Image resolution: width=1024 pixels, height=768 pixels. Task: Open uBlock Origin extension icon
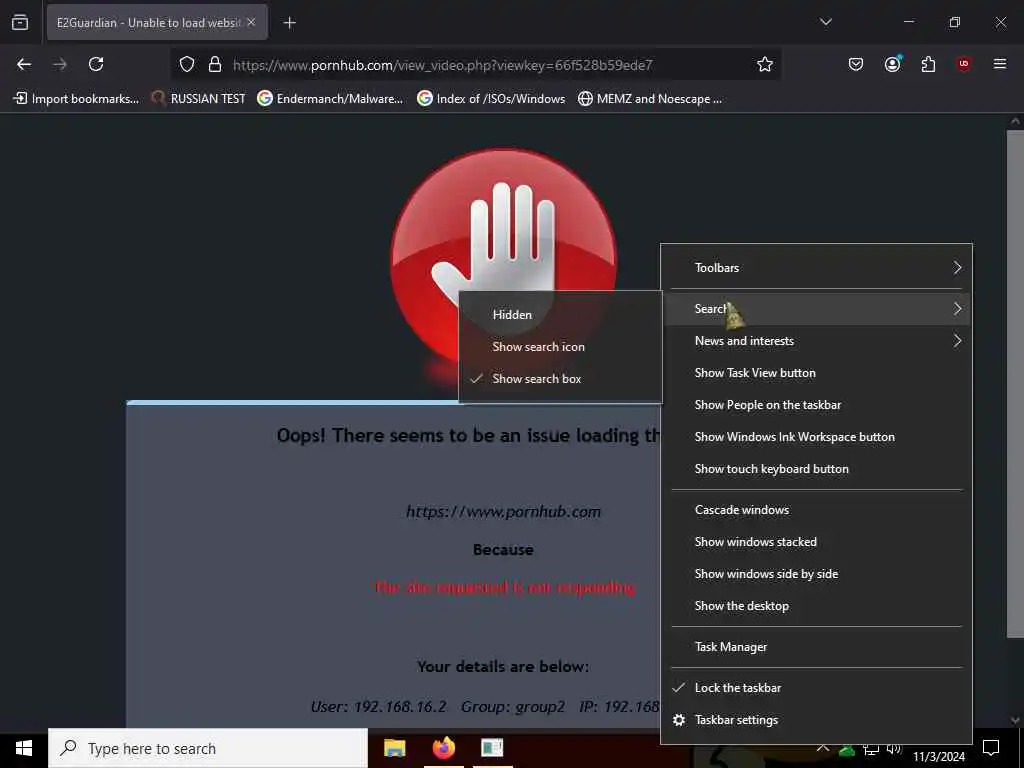964,64
